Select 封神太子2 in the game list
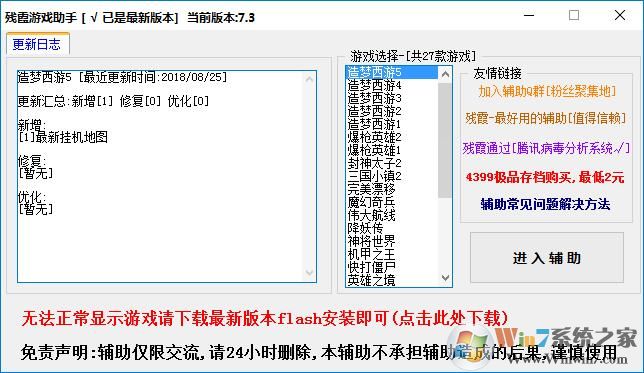 pos(392,163)
